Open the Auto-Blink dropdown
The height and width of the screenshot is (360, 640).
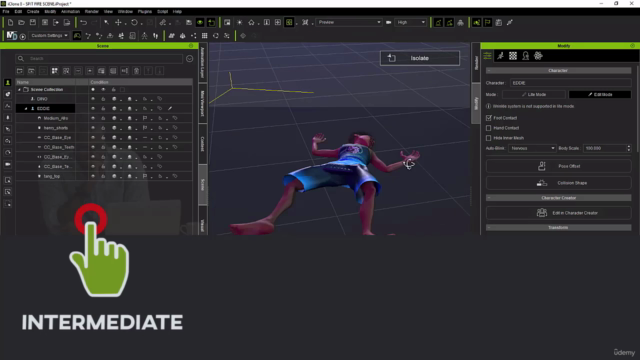coord(532,148)
